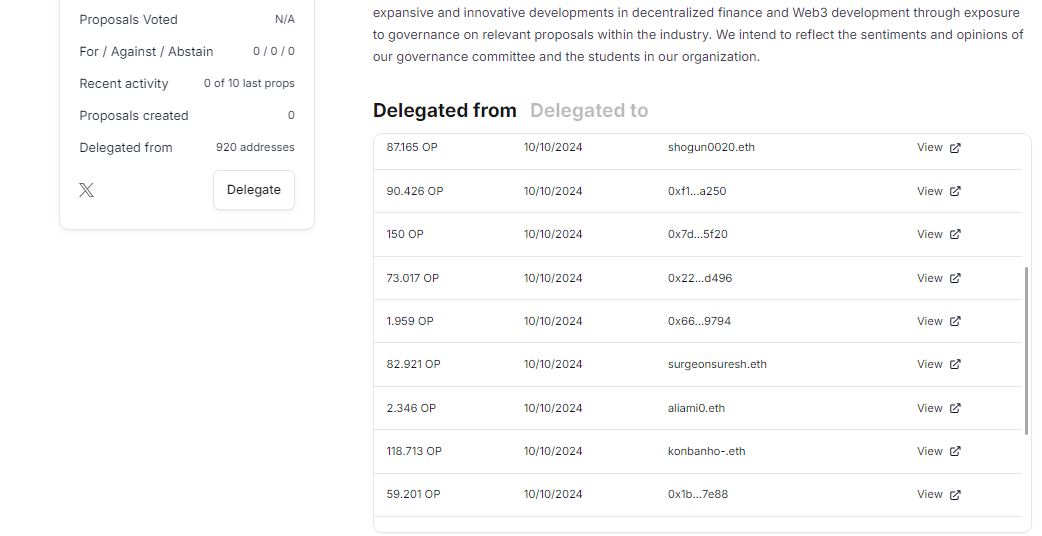Click external link icon for aliami0.eth
Viewport: 1042px width, 536px height.
(x=955, y=408)
